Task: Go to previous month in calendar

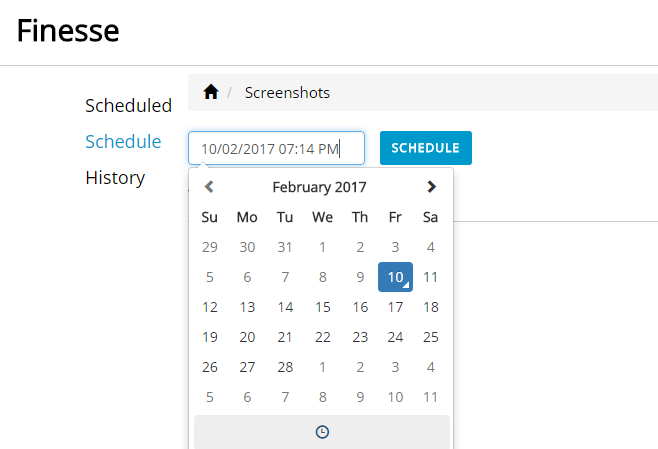Action: point(209,187)
